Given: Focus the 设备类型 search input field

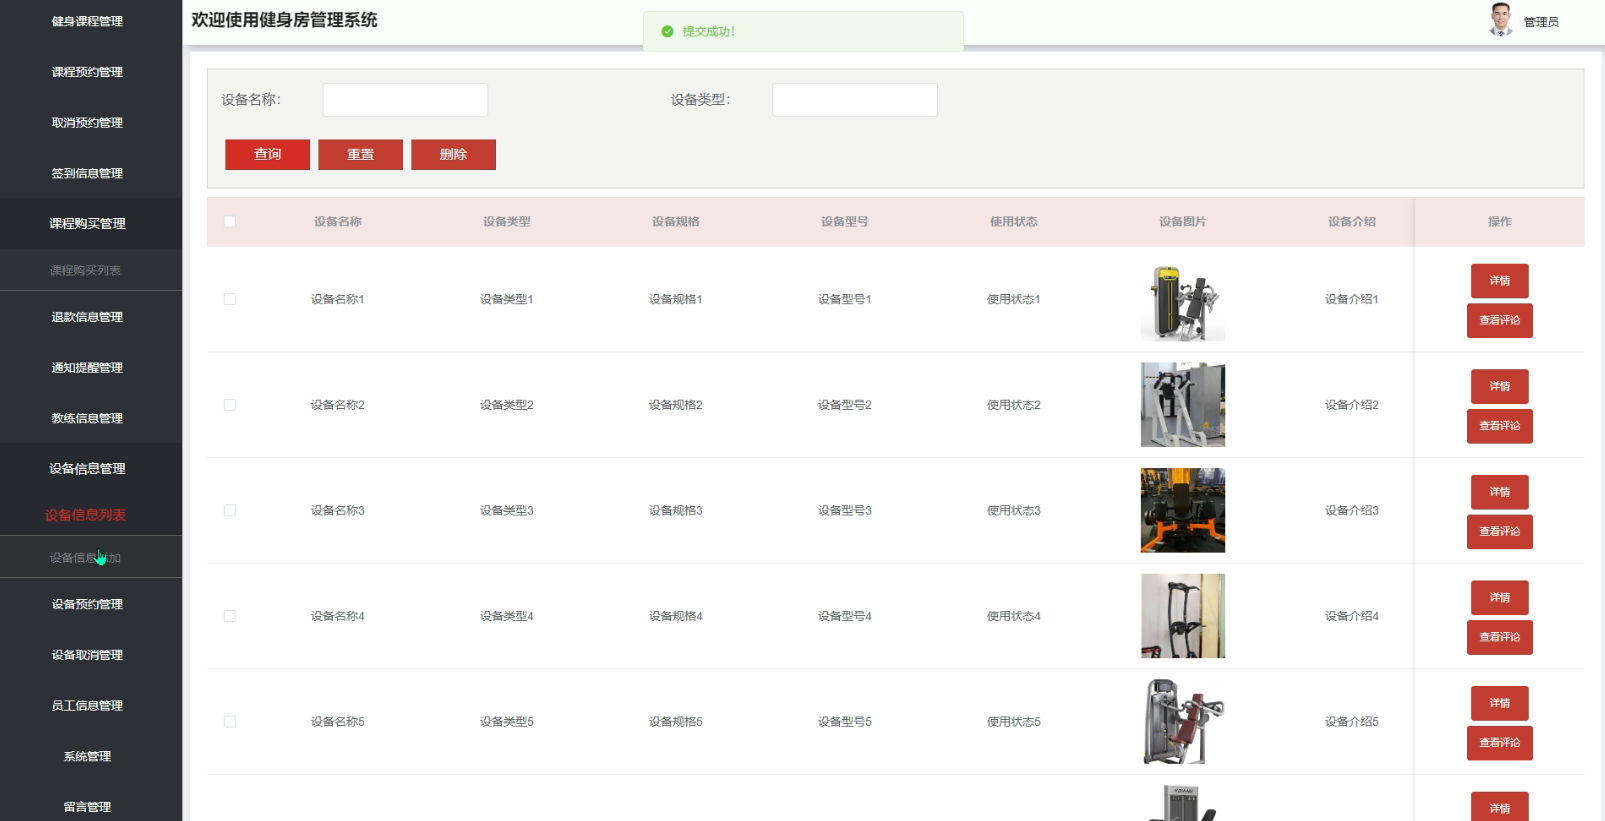Looking at the screenshot, I should 855,100.
